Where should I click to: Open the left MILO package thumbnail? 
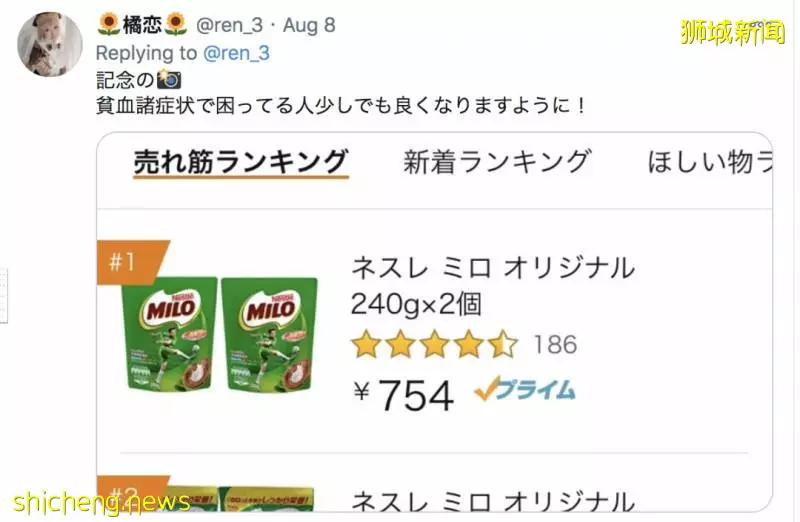point(169,334)
